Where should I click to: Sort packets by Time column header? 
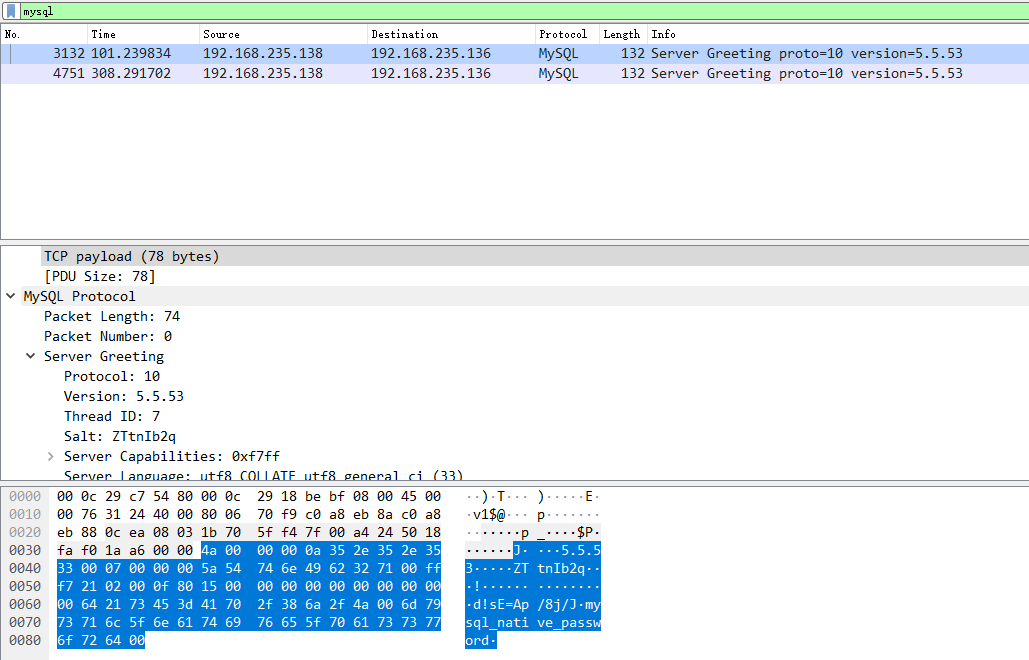click(140, 34)
